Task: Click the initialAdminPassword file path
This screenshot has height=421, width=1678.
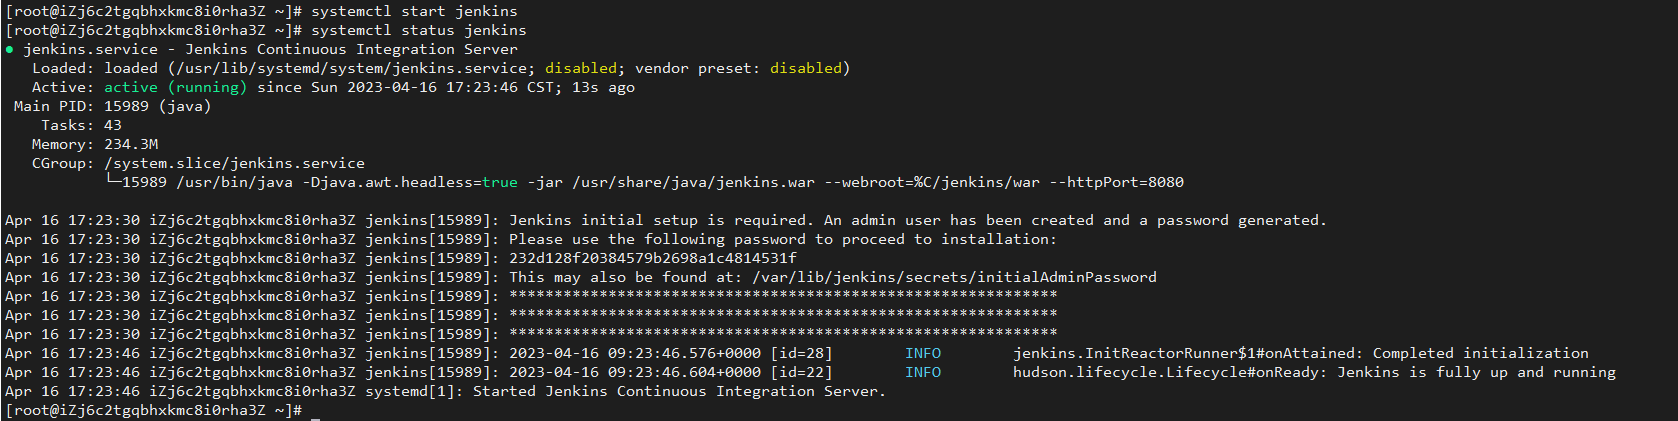Action: [x=954, y=277]
